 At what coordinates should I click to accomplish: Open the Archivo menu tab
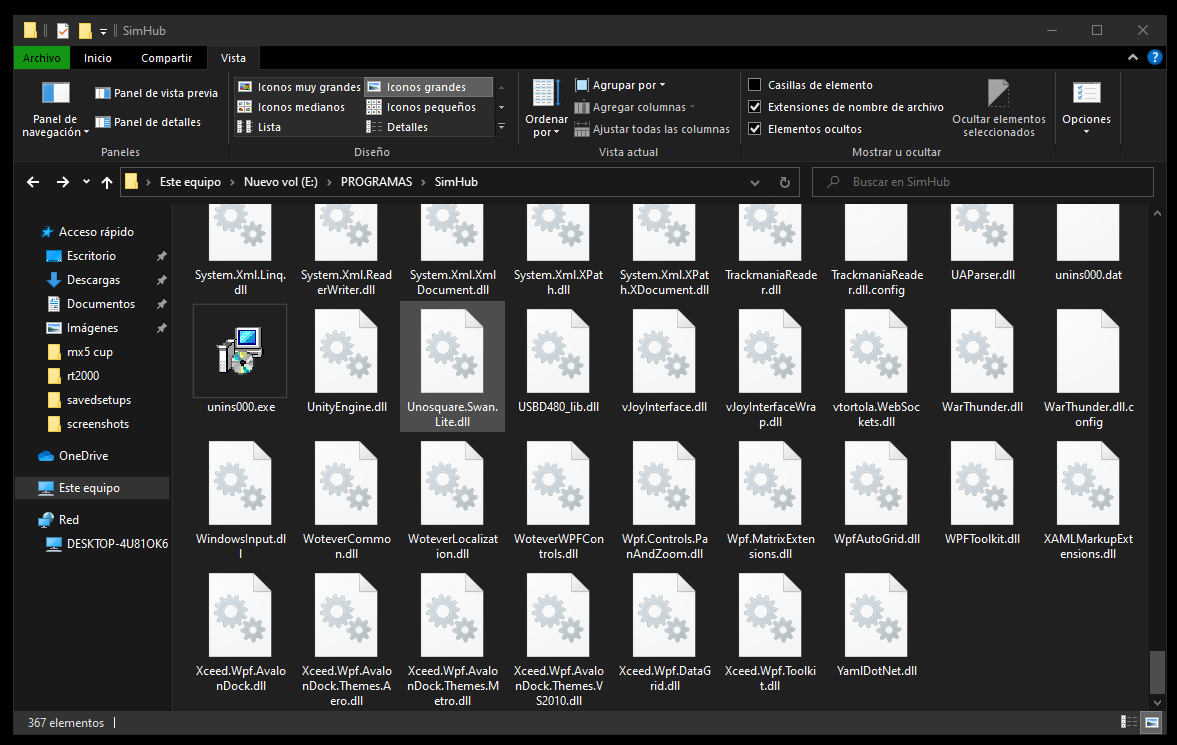tap(41, 58)
